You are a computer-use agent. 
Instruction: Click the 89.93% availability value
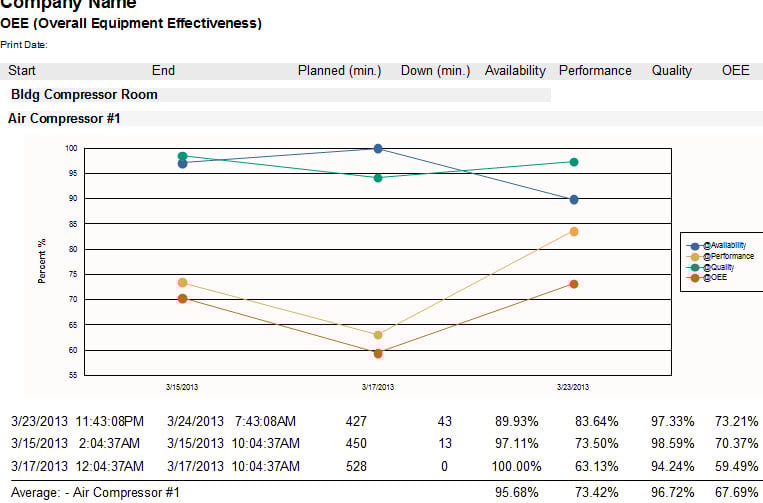tap(517, 421)
